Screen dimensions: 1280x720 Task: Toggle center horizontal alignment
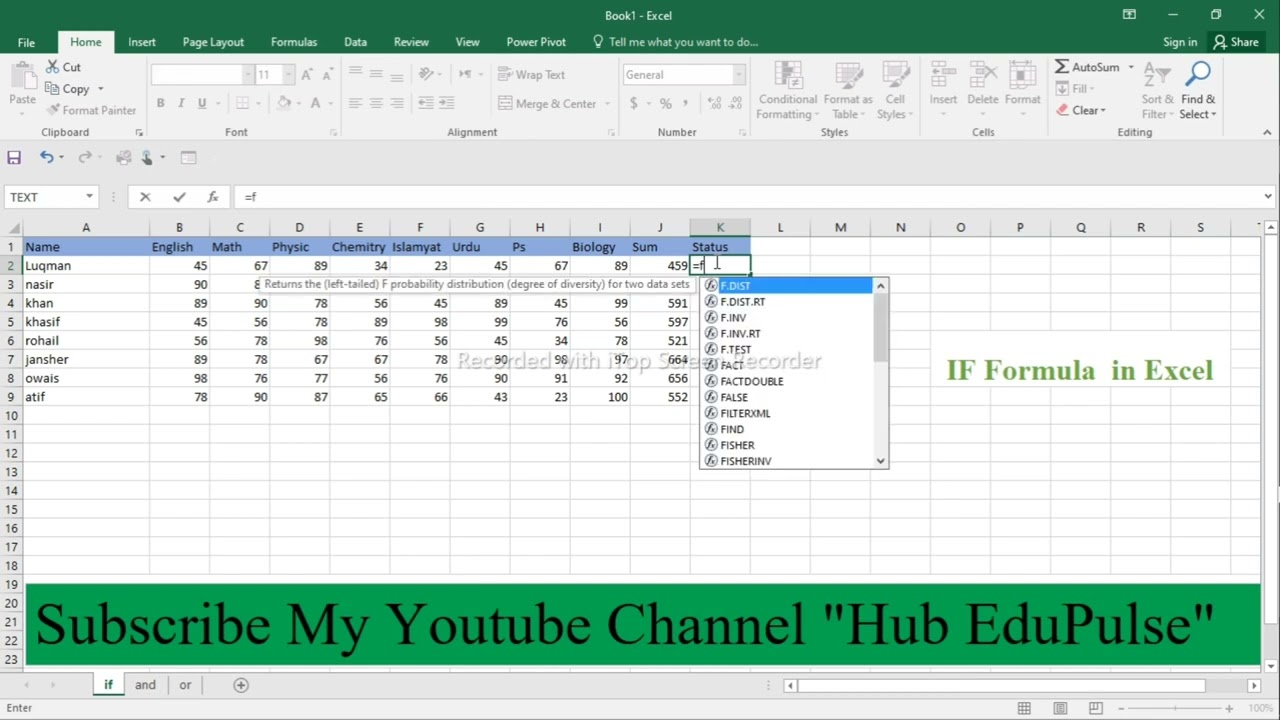(x=376, y=103)
